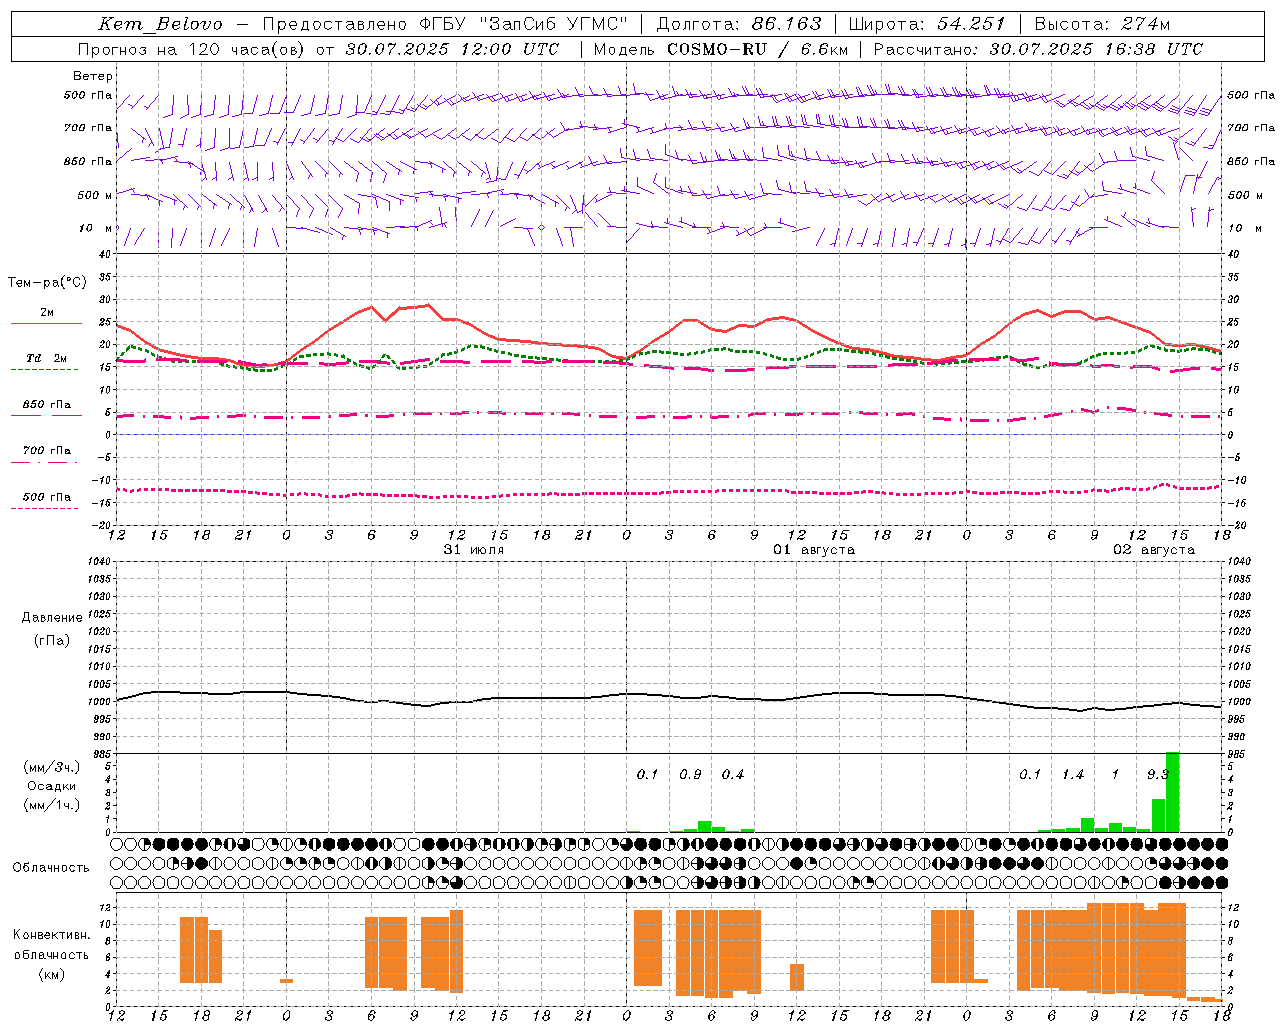Click the Осадки precipitation label
This screenshot has height=1024, width=1280.
[x=52, y=786]
